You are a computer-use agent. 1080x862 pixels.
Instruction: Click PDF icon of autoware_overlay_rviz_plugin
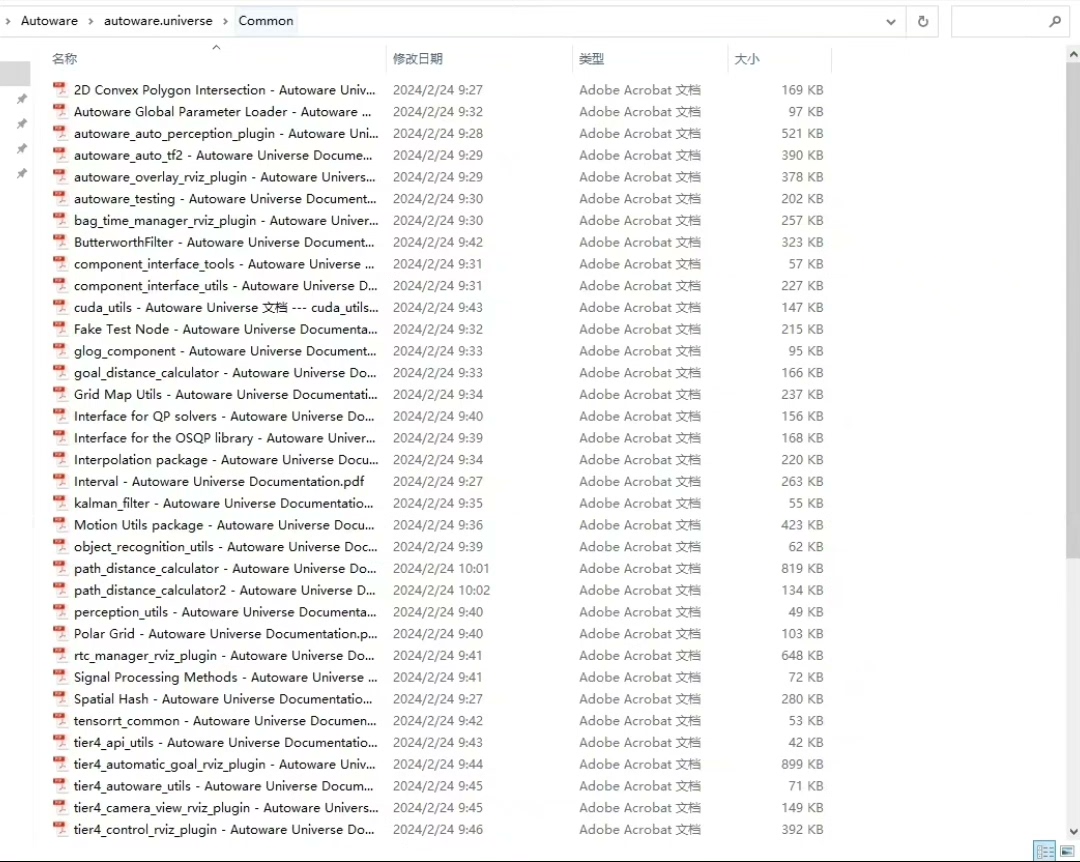(61, 176)
